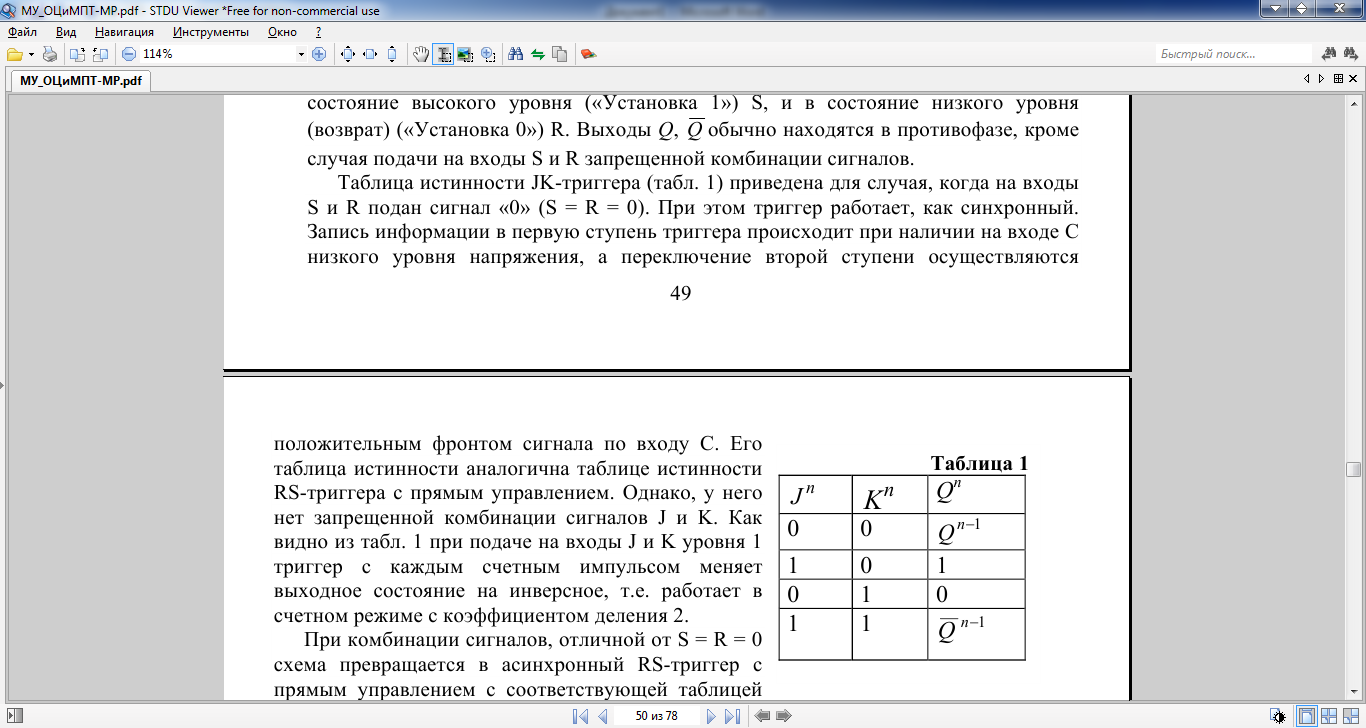Open the Файл menu
1366x728 pixels.
[x=22, y=32]
